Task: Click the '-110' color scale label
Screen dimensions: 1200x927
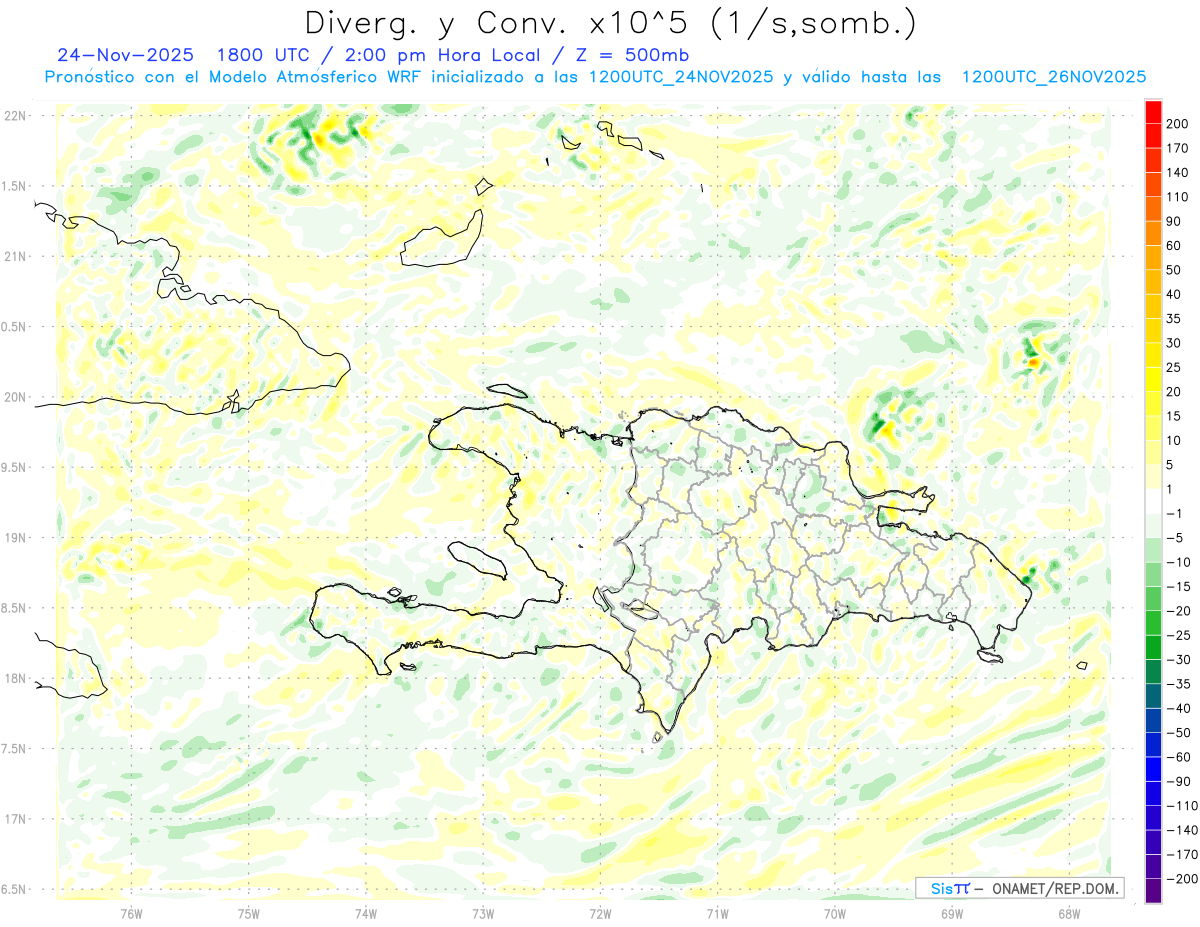Action: [1183, 807]
